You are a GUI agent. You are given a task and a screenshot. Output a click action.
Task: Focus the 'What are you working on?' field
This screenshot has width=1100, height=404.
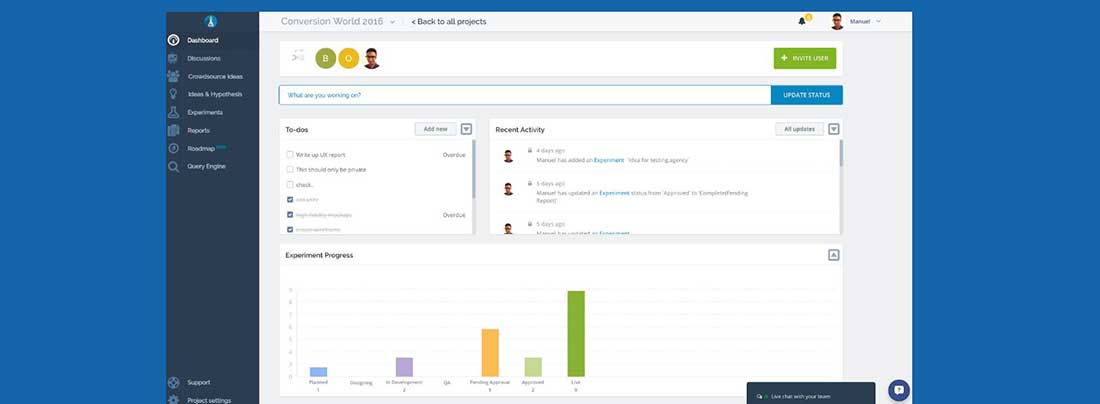[x=524, y=95]
